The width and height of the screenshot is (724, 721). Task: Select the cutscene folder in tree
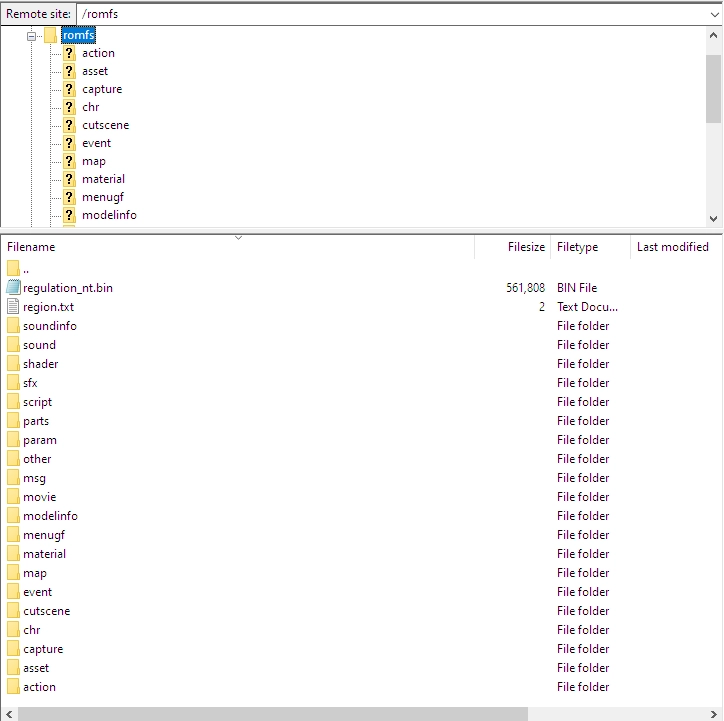pyautogui.click(x=106, y=126)
